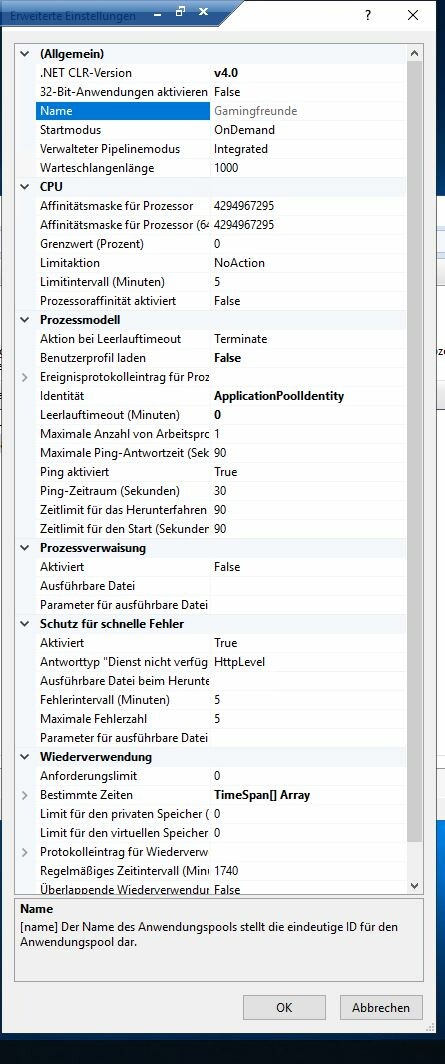Click the scrollbar up arrow

click(415, 53)
